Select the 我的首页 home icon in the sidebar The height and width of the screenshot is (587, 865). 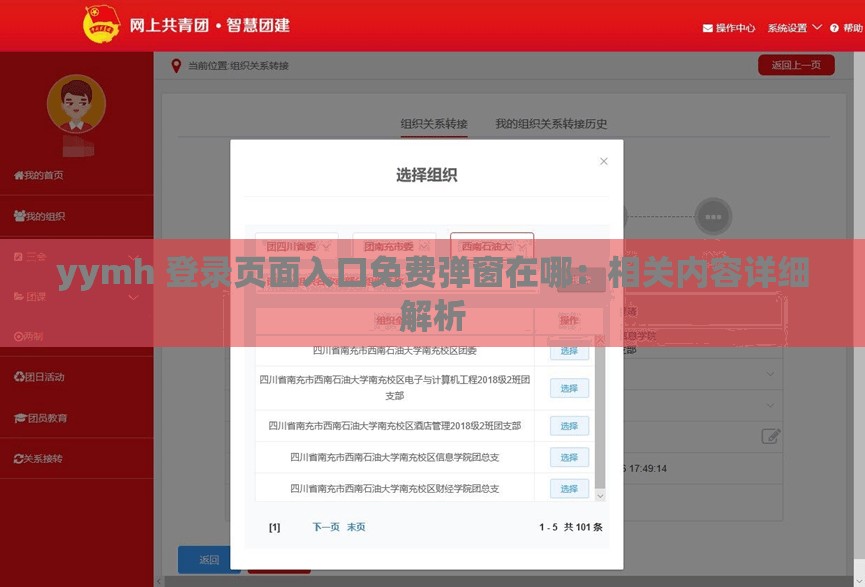(17, 176)
